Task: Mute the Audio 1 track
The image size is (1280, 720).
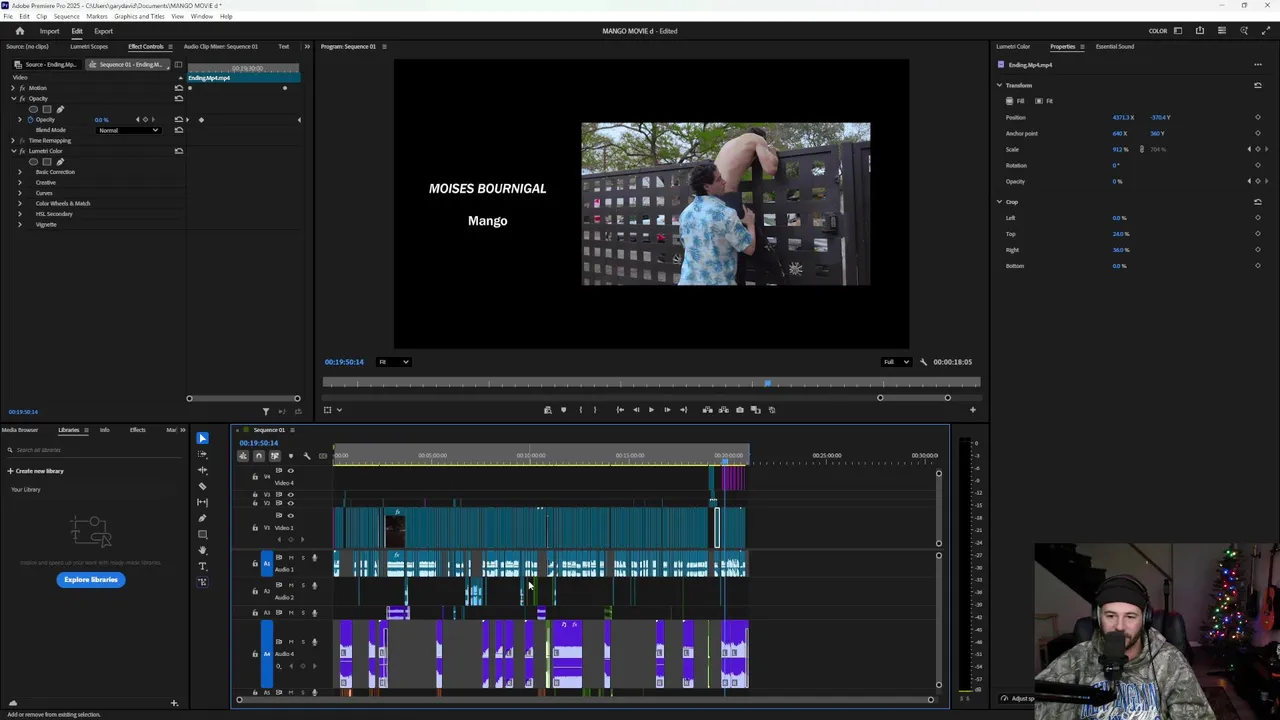Action: point(291,558)
